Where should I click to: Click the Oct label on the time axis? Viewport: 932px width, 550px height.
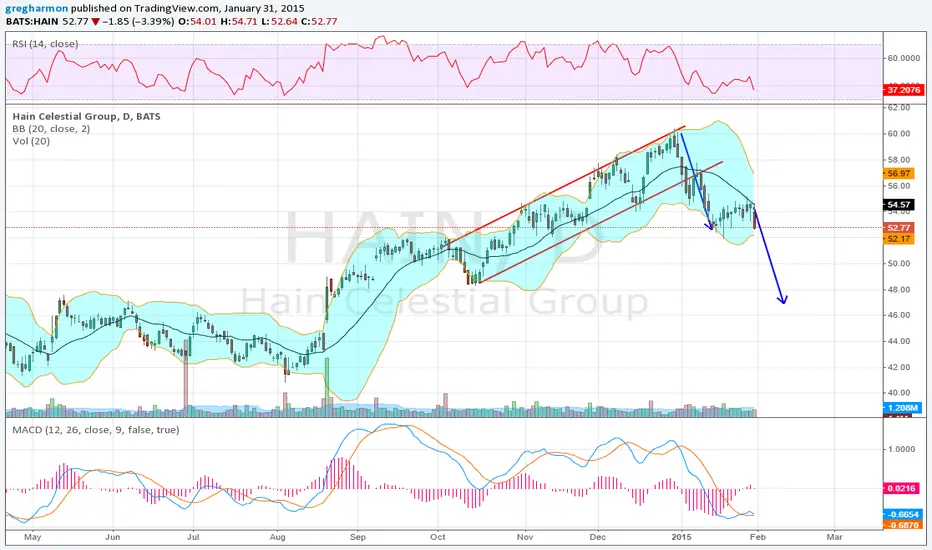click(437, 537)
